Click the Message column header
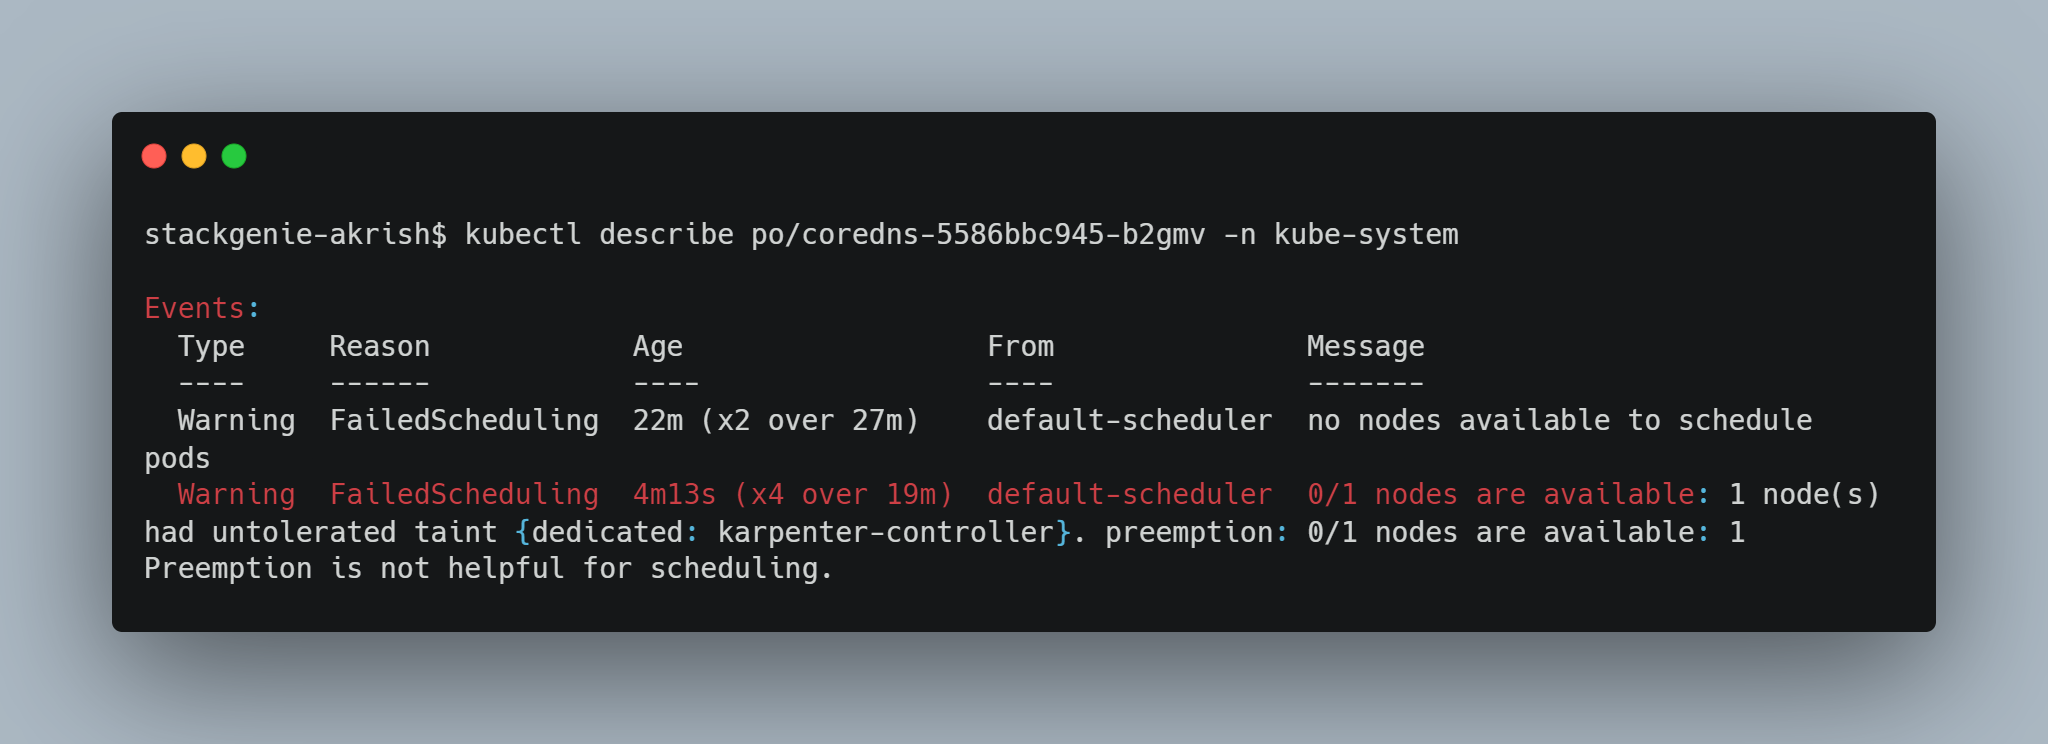 click(x=1366, y=347)
